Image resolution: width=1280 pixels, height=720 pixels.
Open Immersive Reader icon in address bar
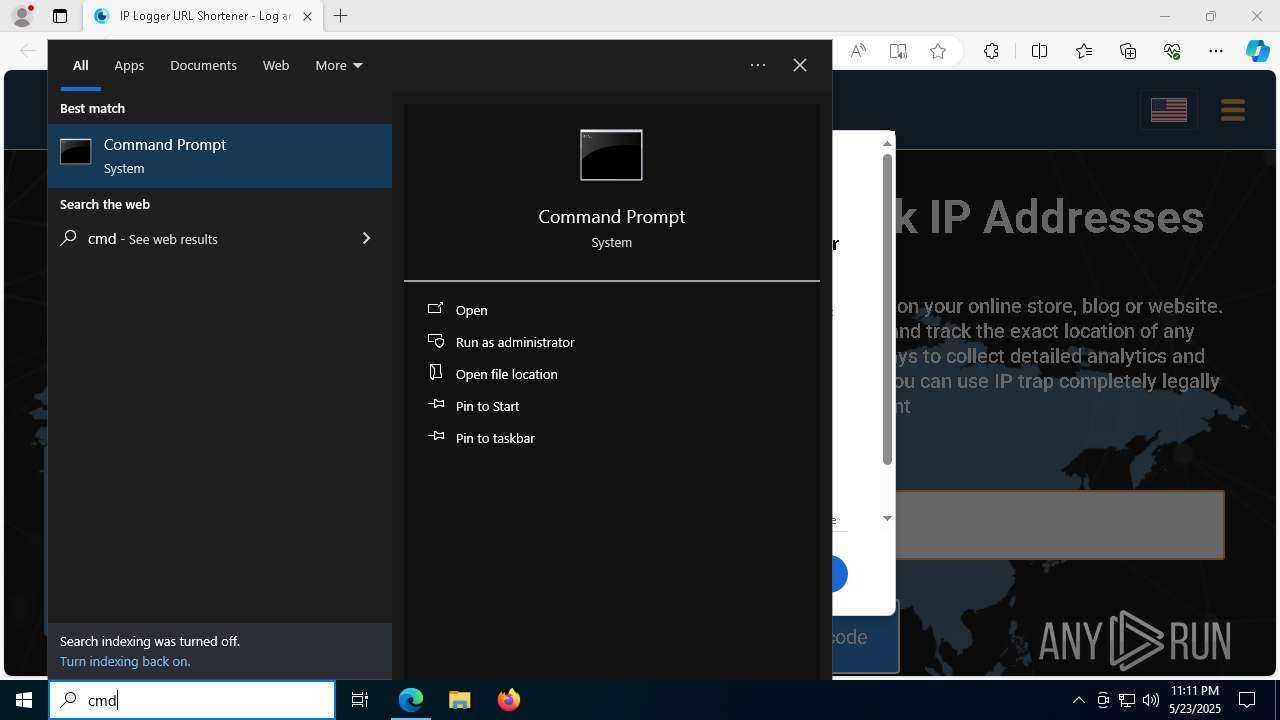pyautogui.click(x=898, y=51)
